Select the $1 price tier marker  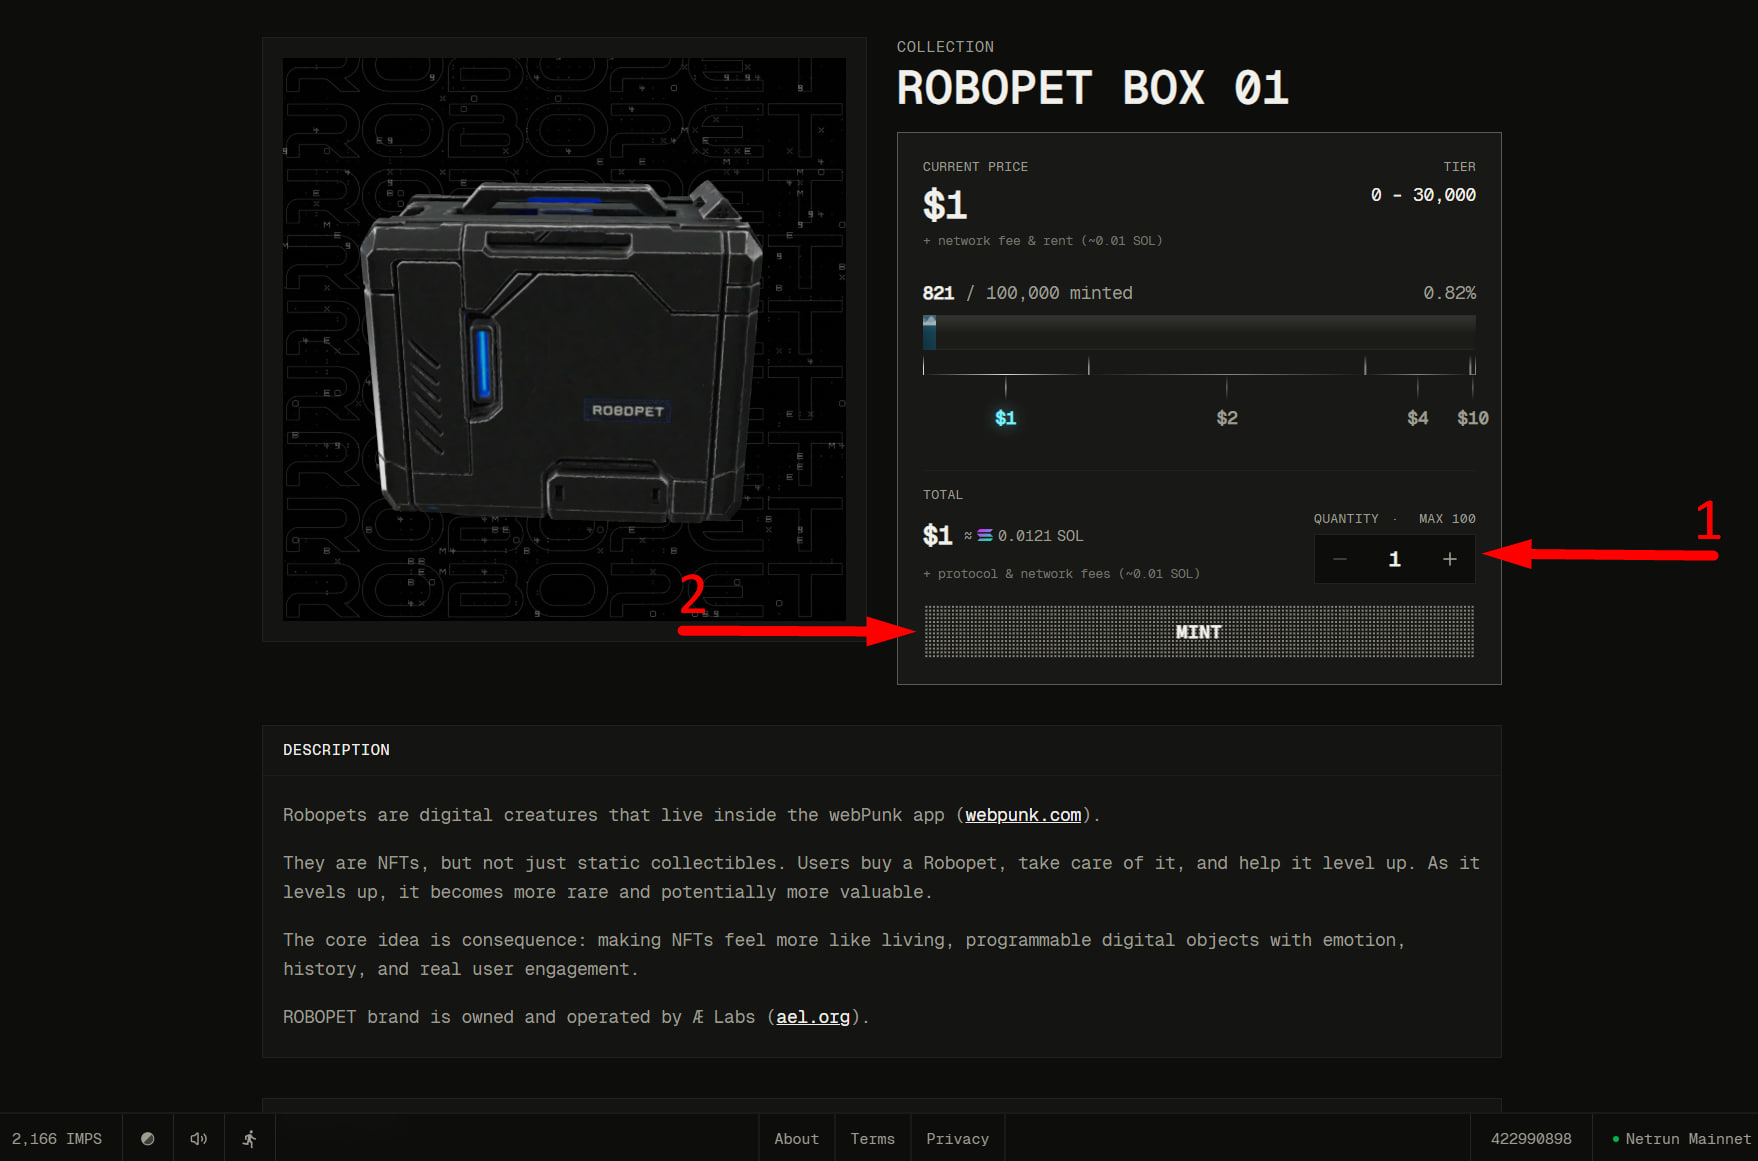[x=1005, y=418]
